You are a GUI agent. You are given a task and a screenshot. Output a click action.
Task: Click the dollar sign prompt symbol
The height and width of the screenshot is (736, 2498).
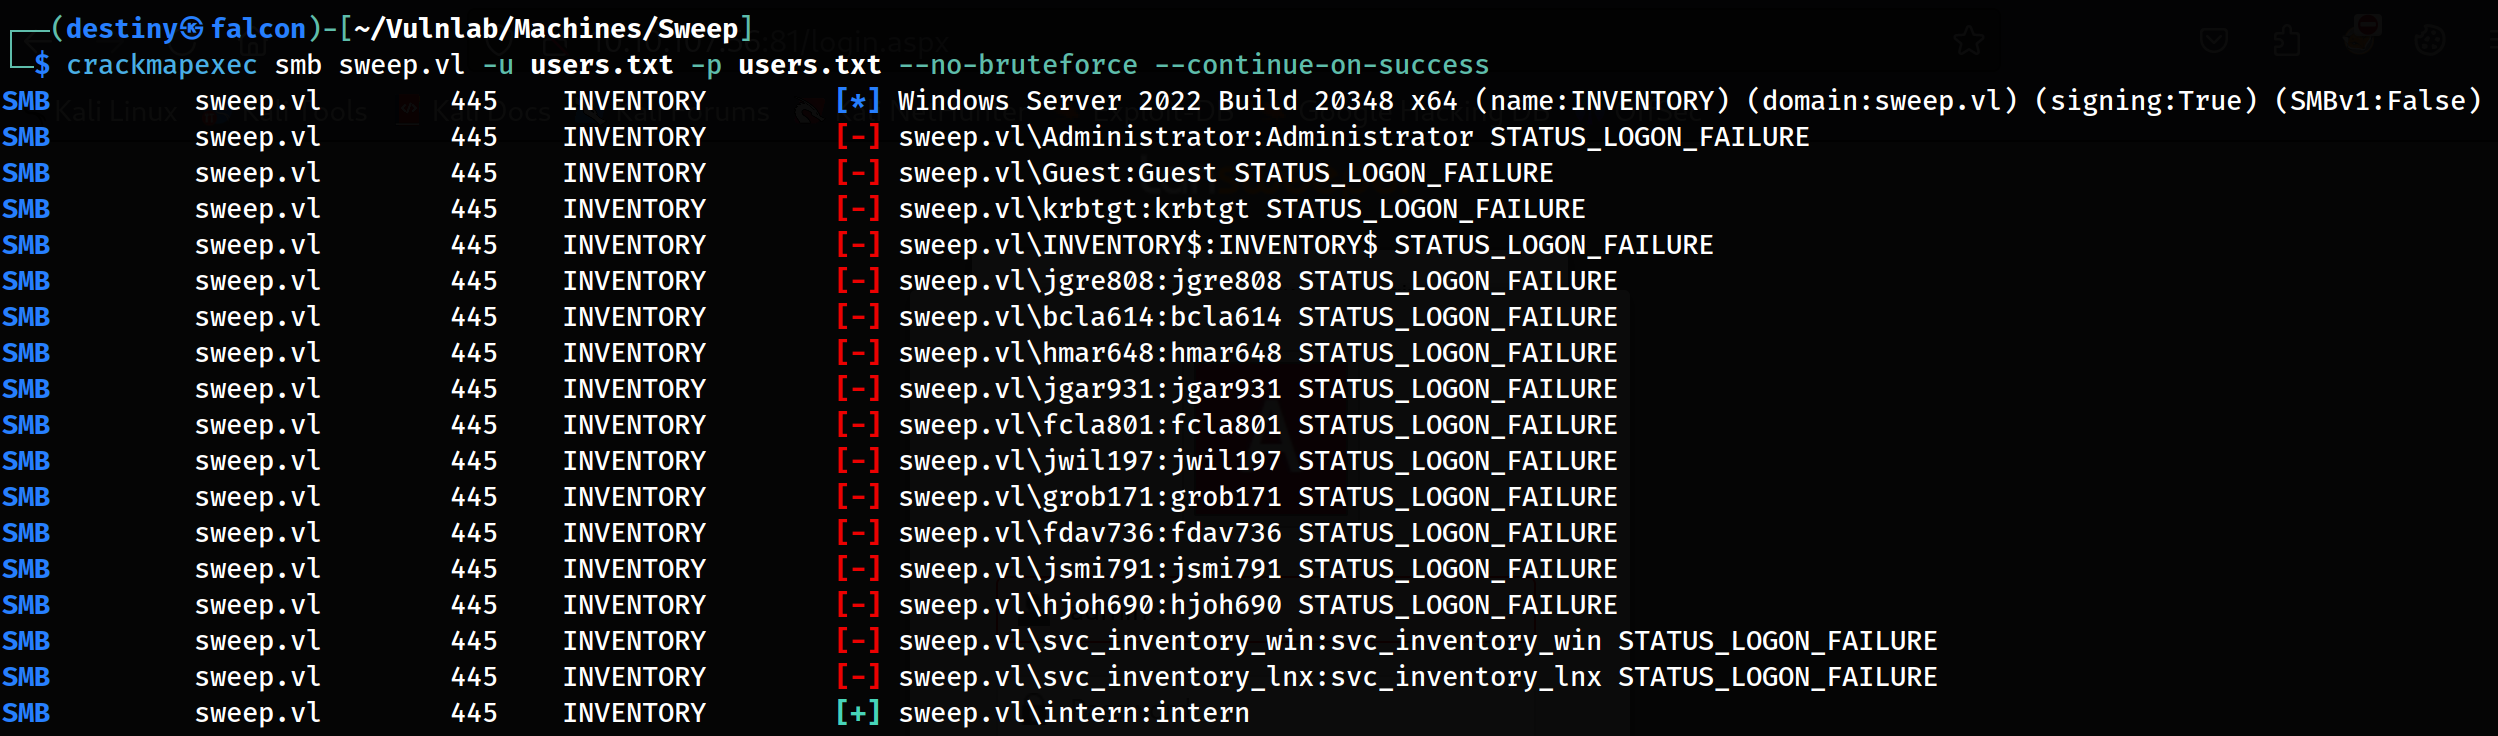[41, 65]
